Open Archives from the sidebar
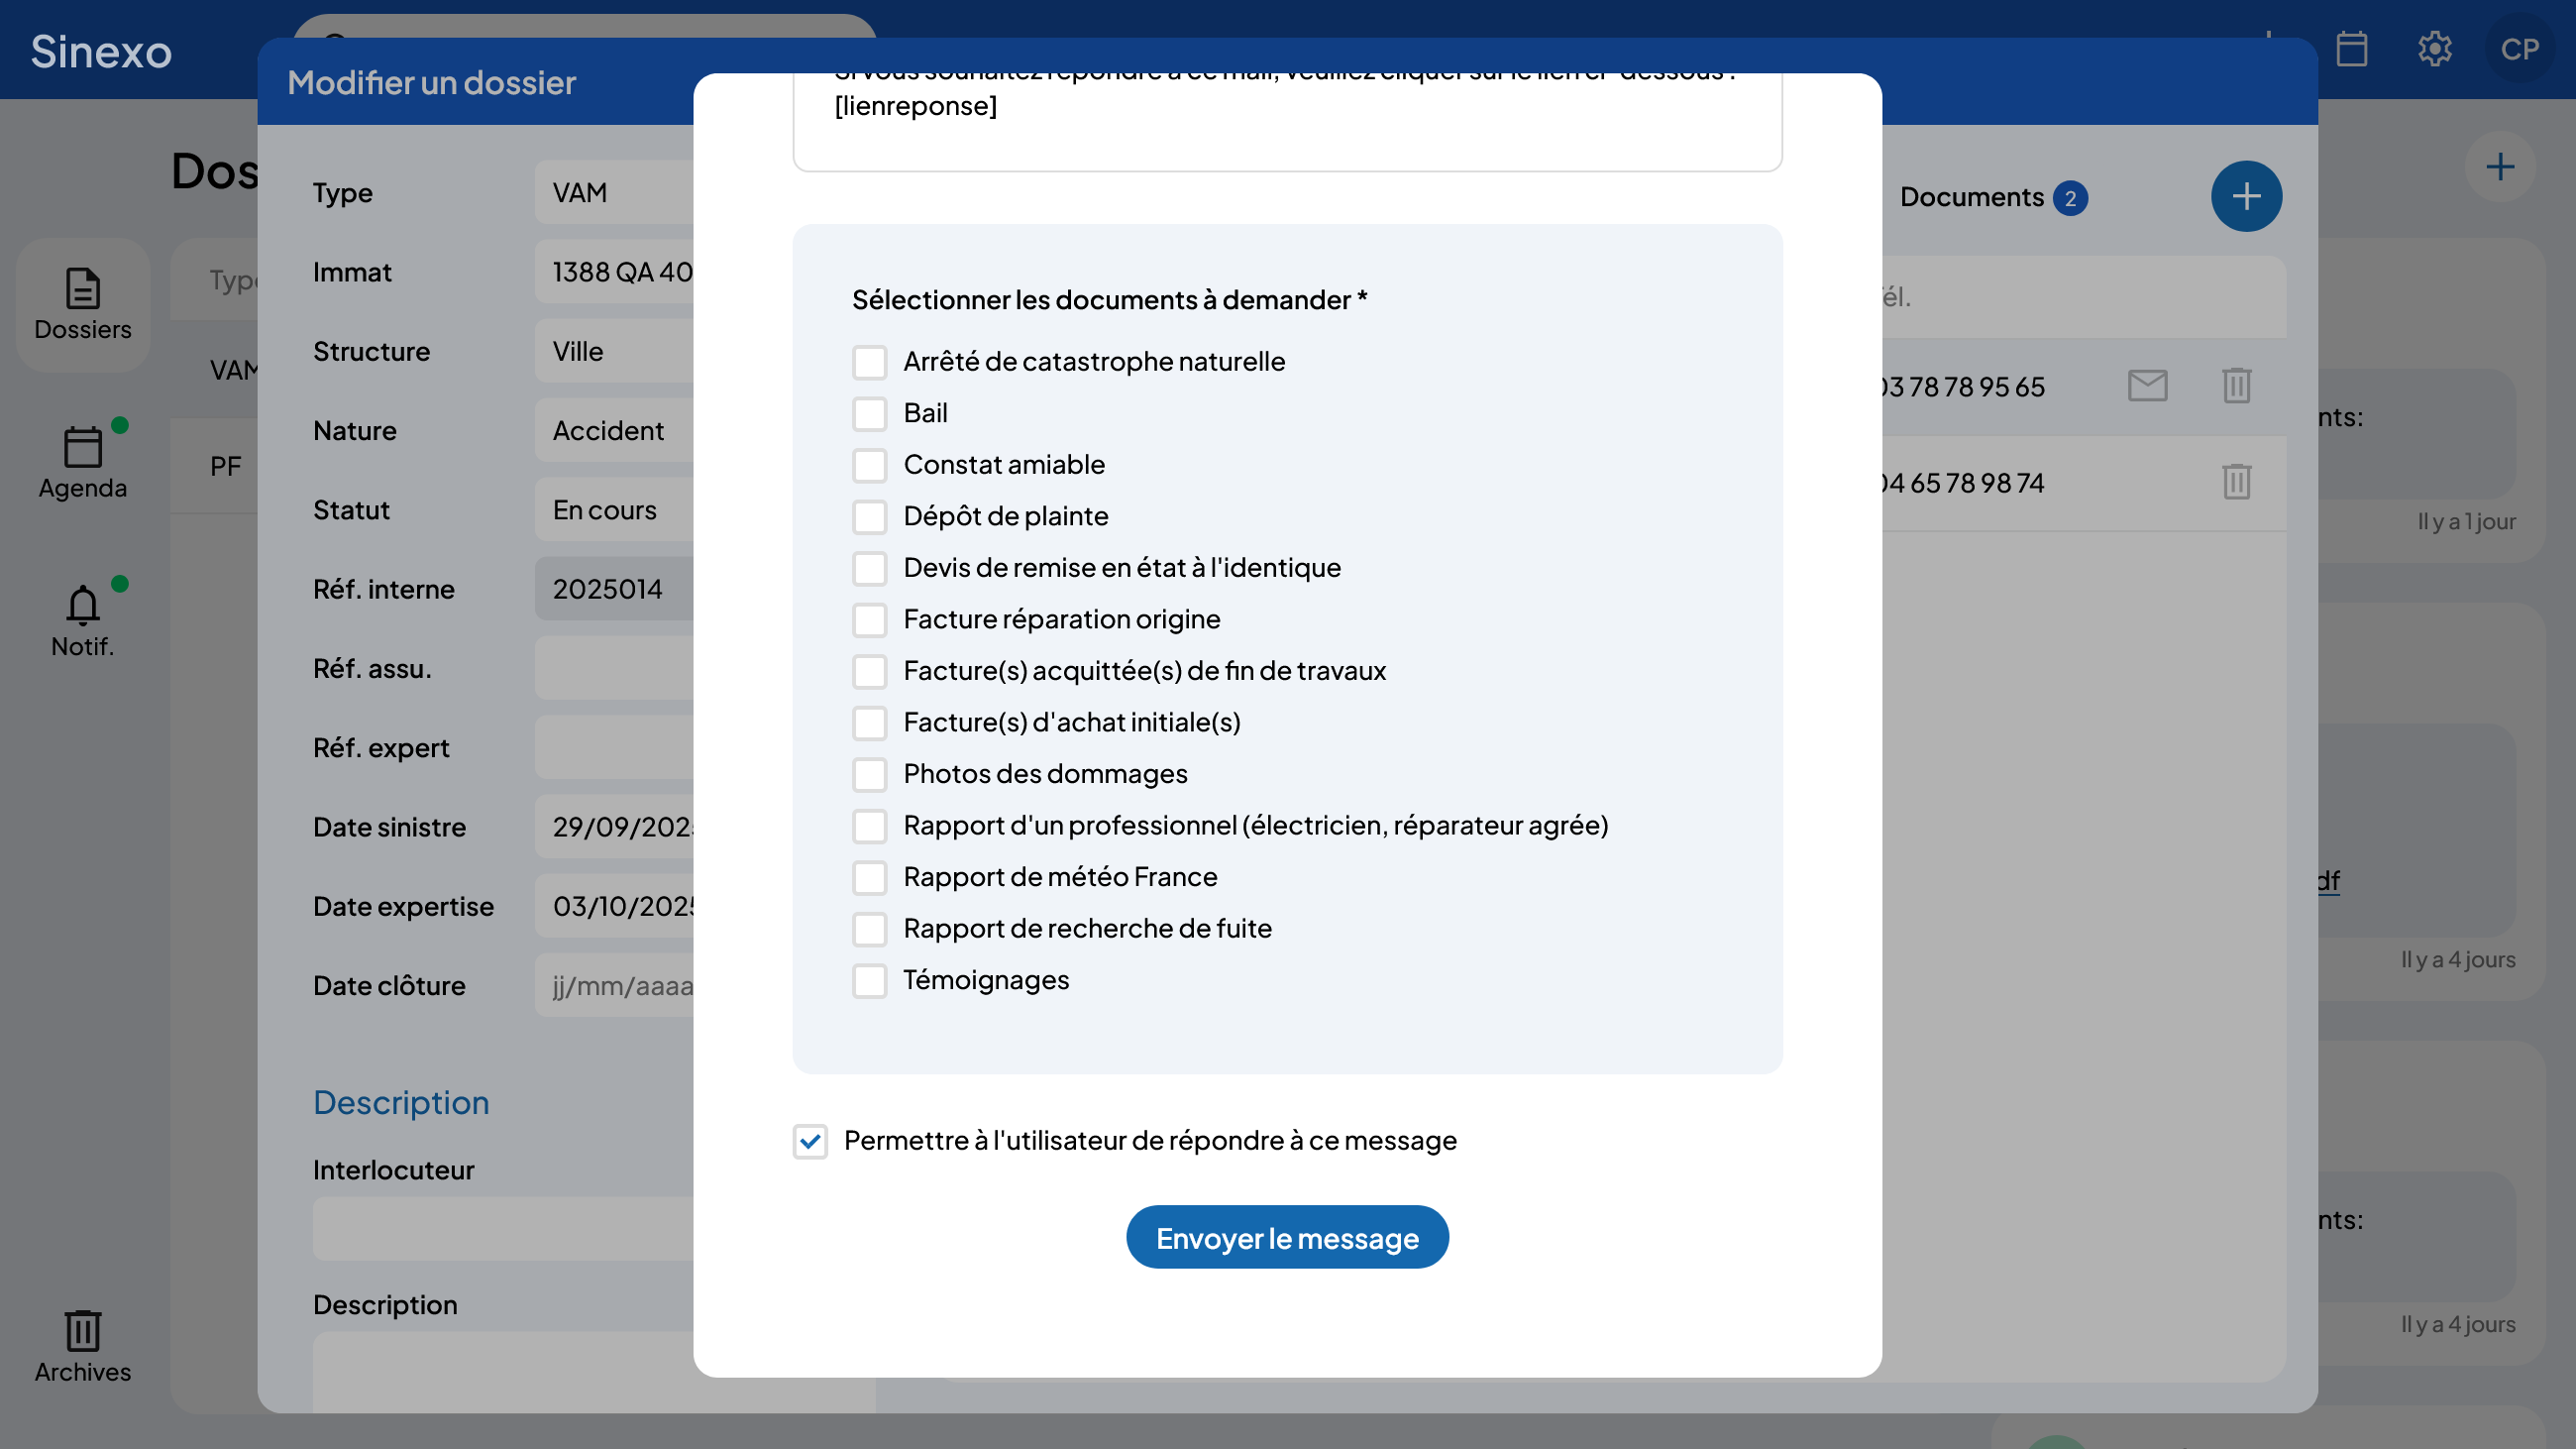Image resolution: width=2576 pixels, height=1449 pixels. [82, 1346]
